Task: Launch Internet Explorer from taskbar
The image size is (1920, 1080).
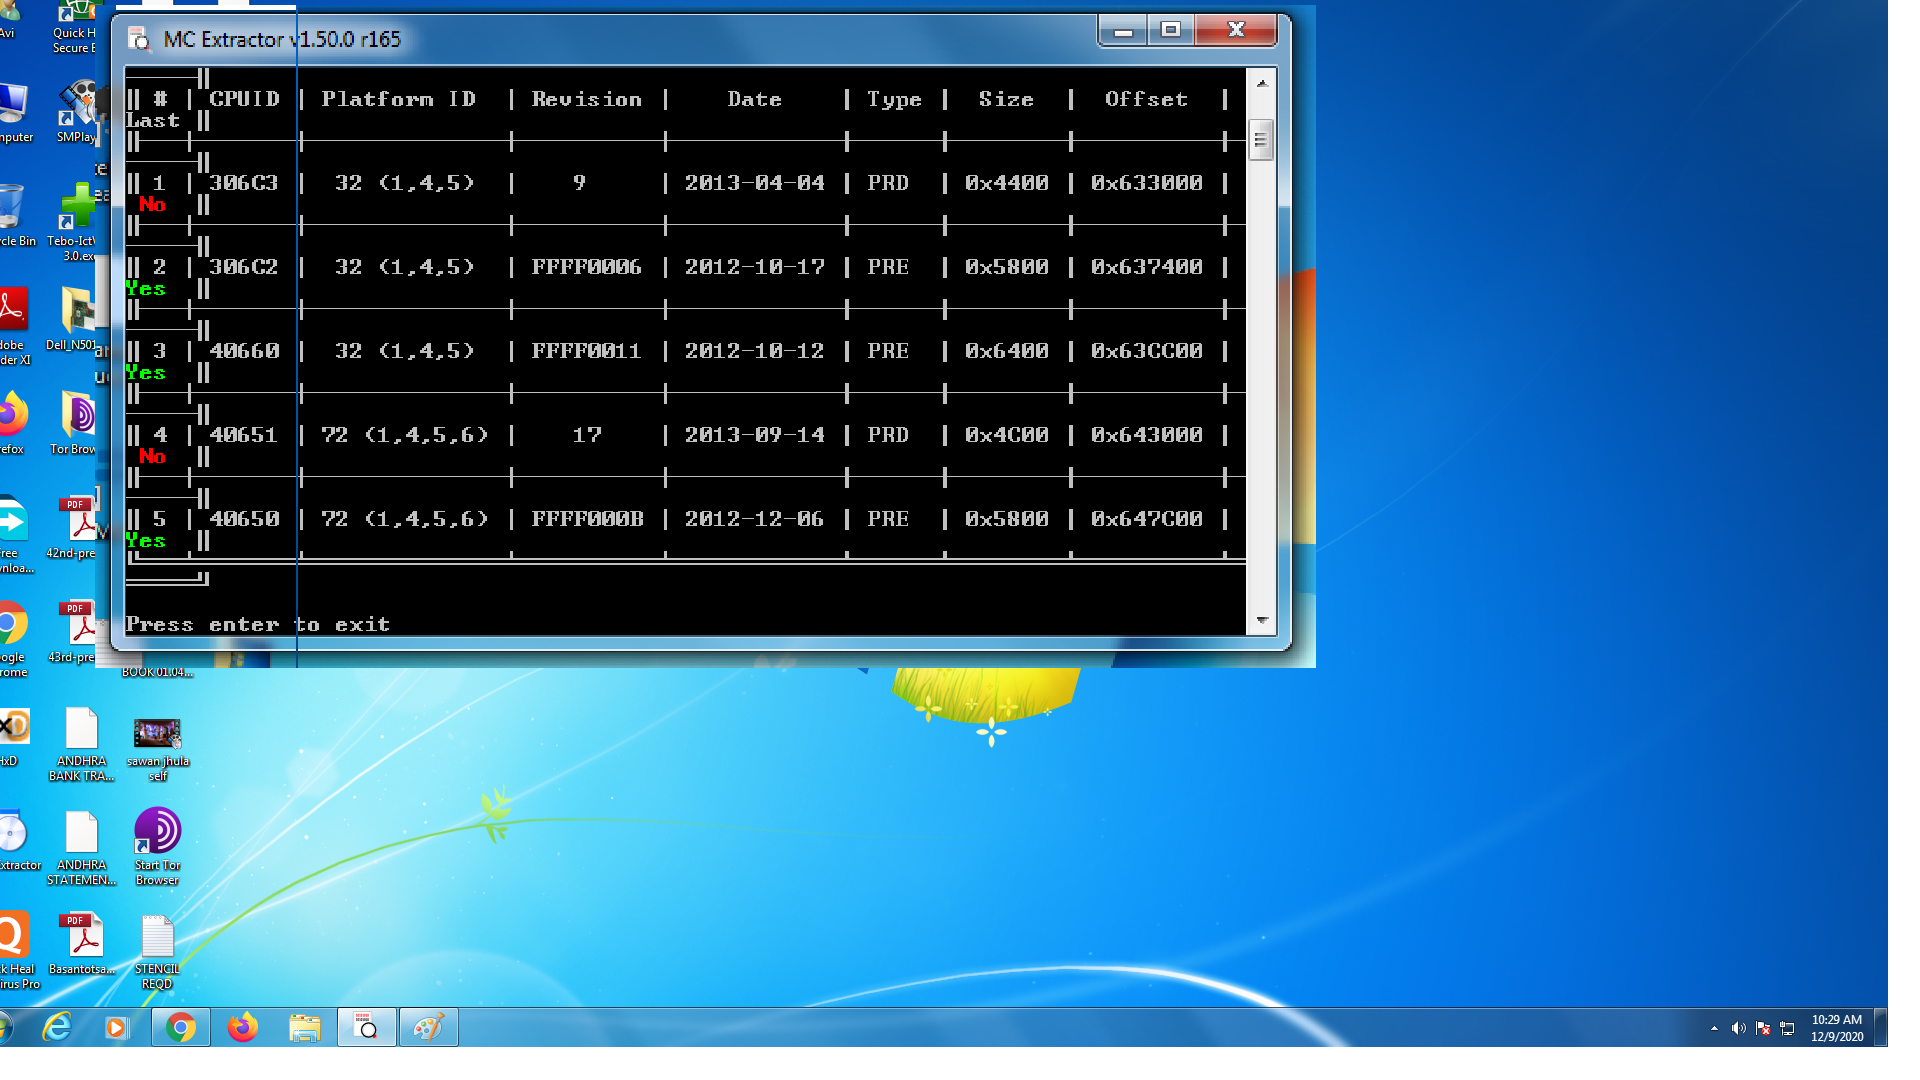Action: pyautogui.click(x=57, y=1027)
